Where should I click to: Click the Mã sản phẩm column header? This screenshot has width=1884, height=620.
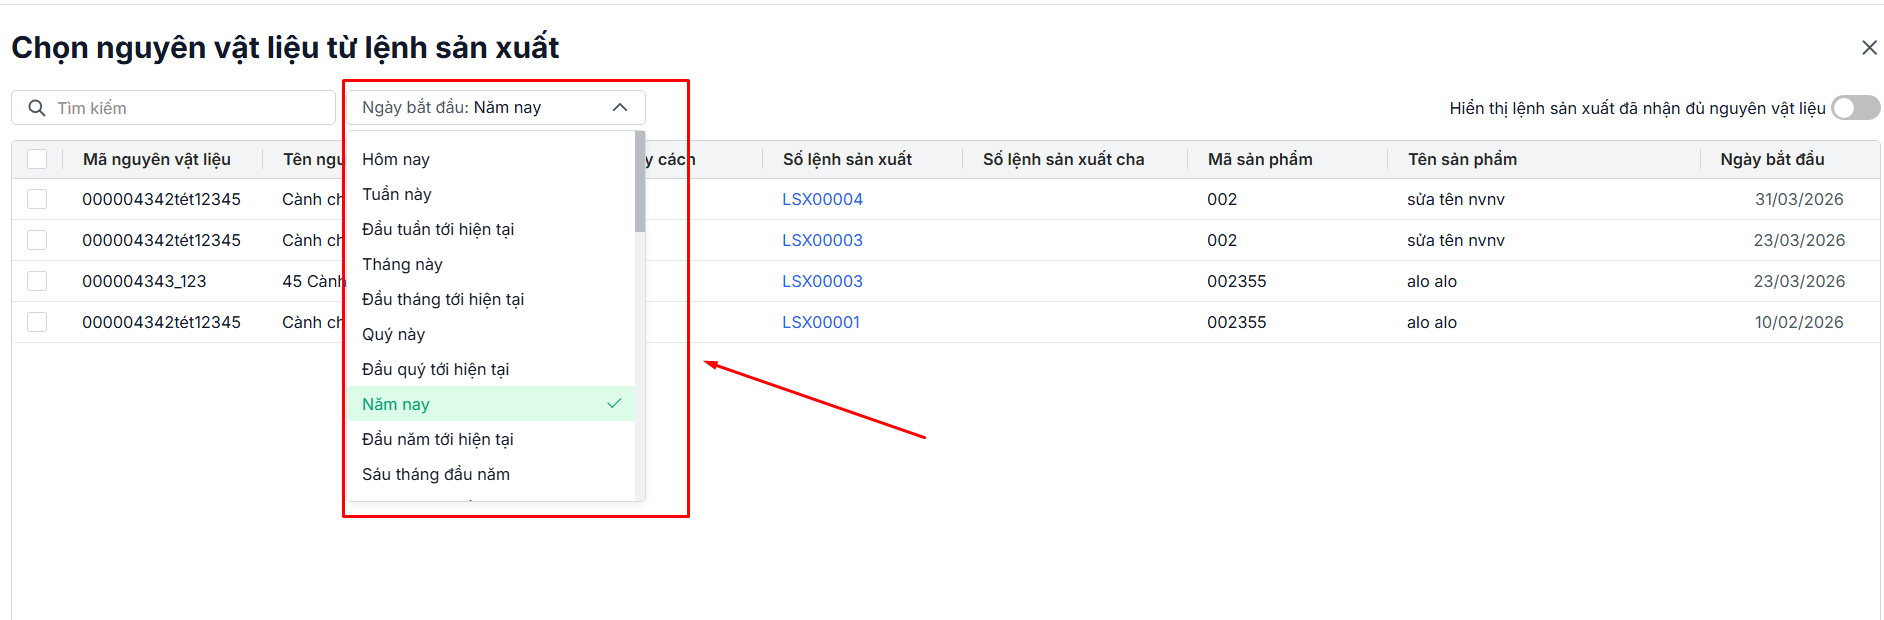pos(1260,159)
